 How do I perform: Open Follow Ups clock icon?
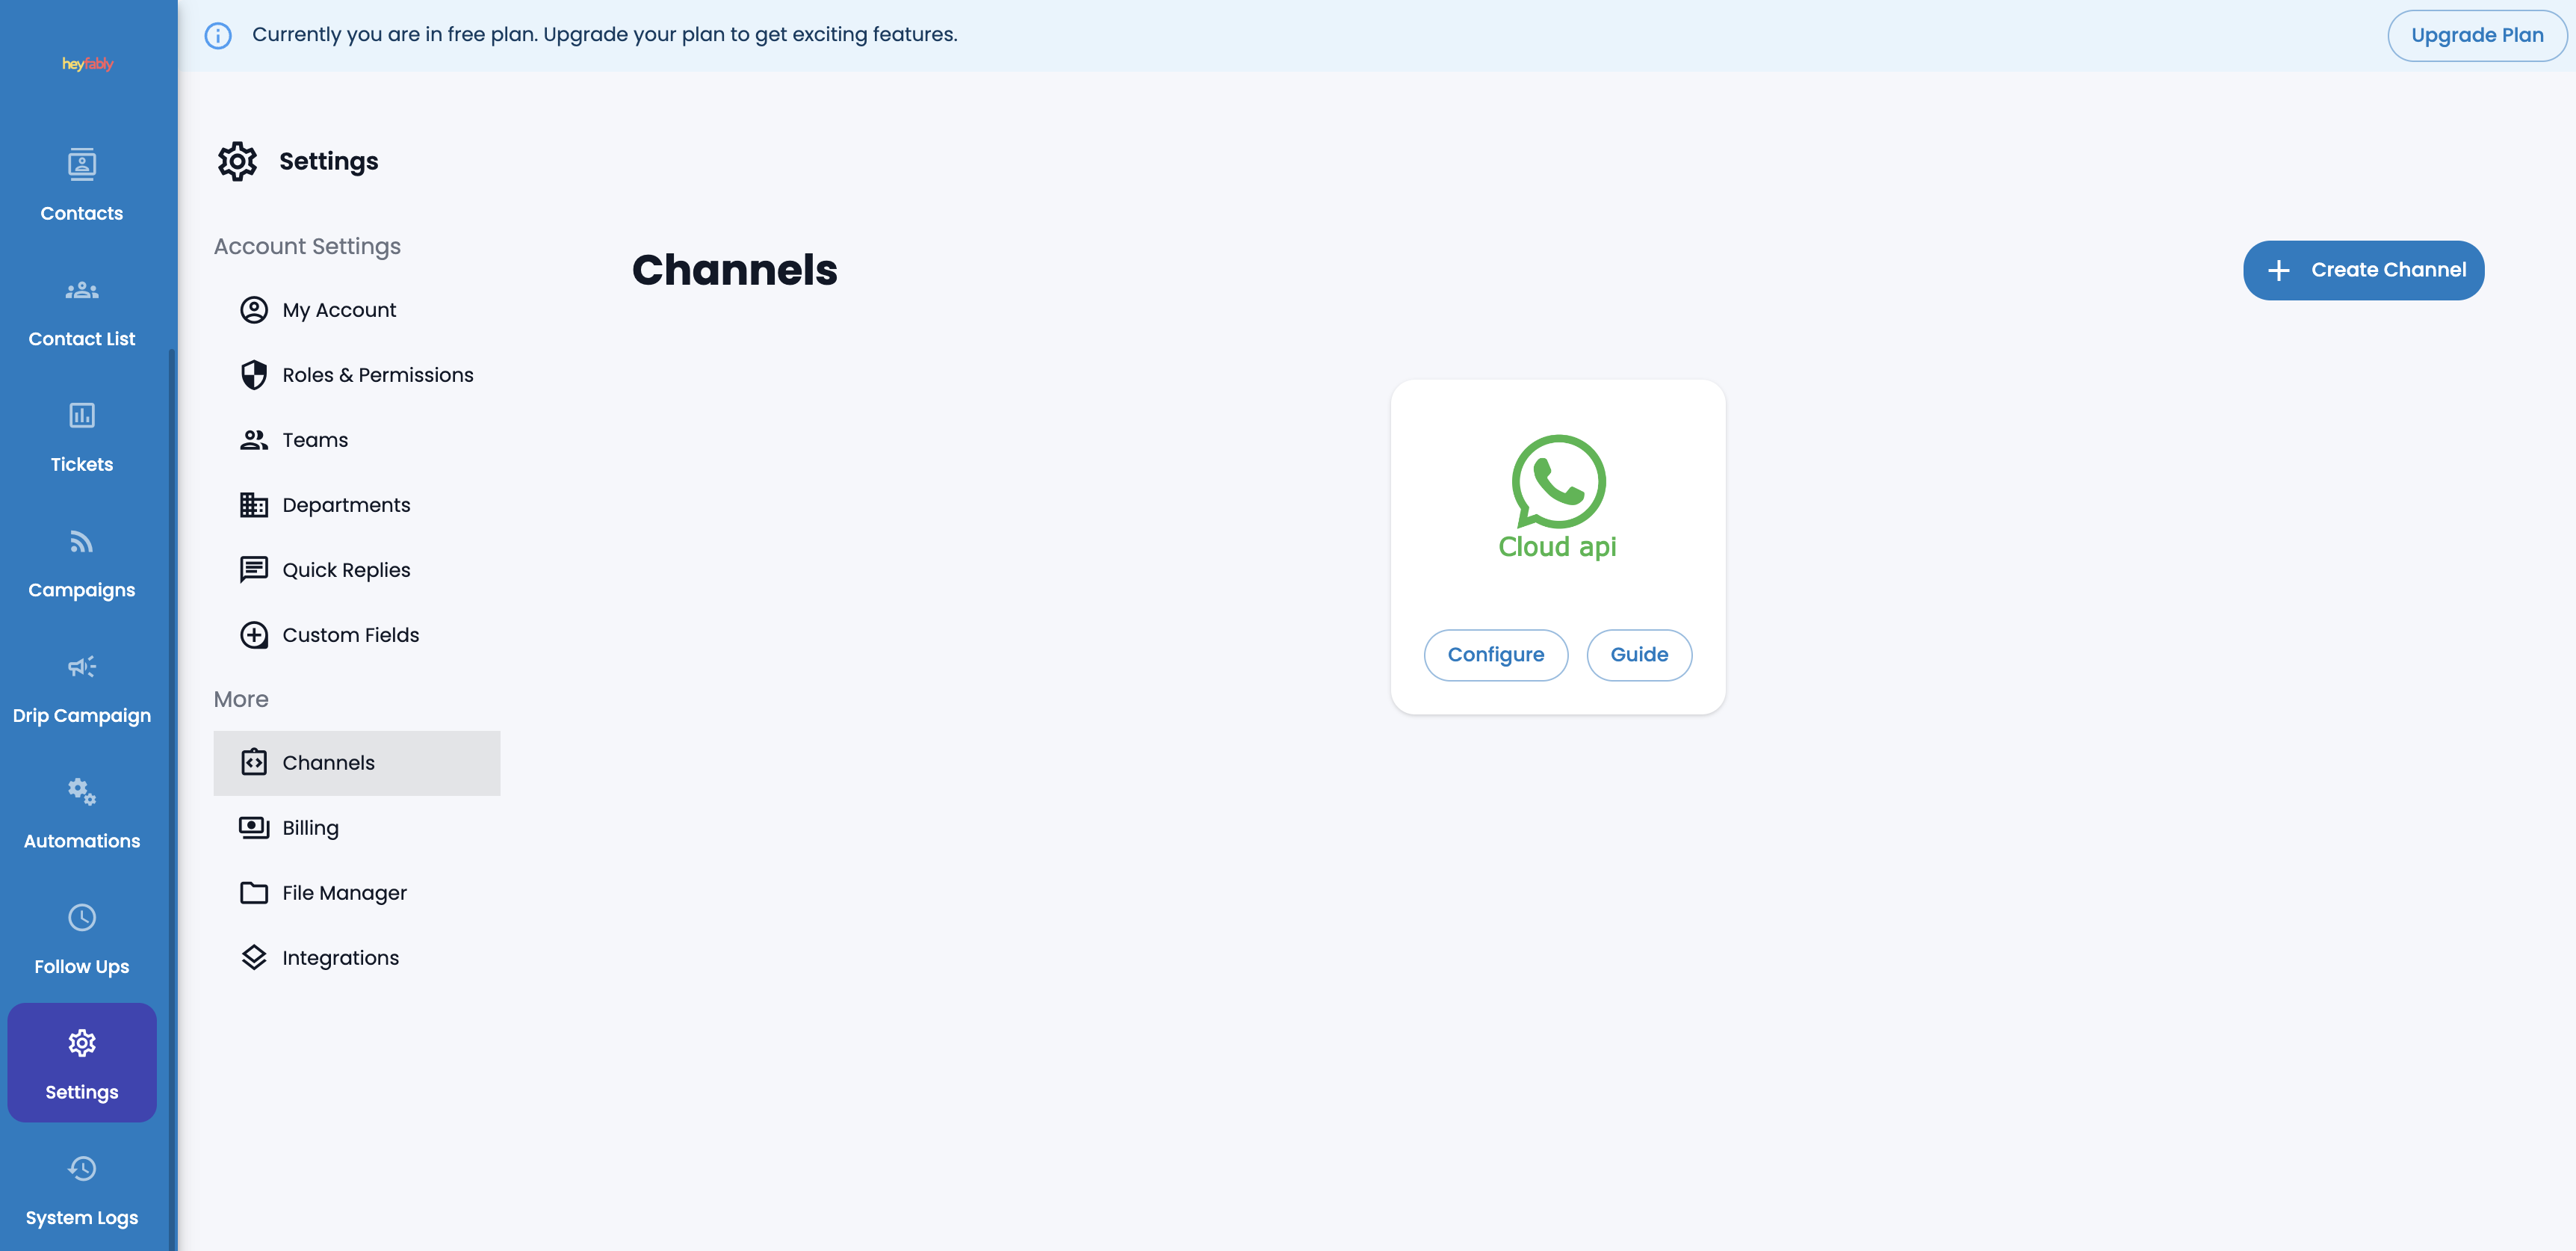coord(82,918)
